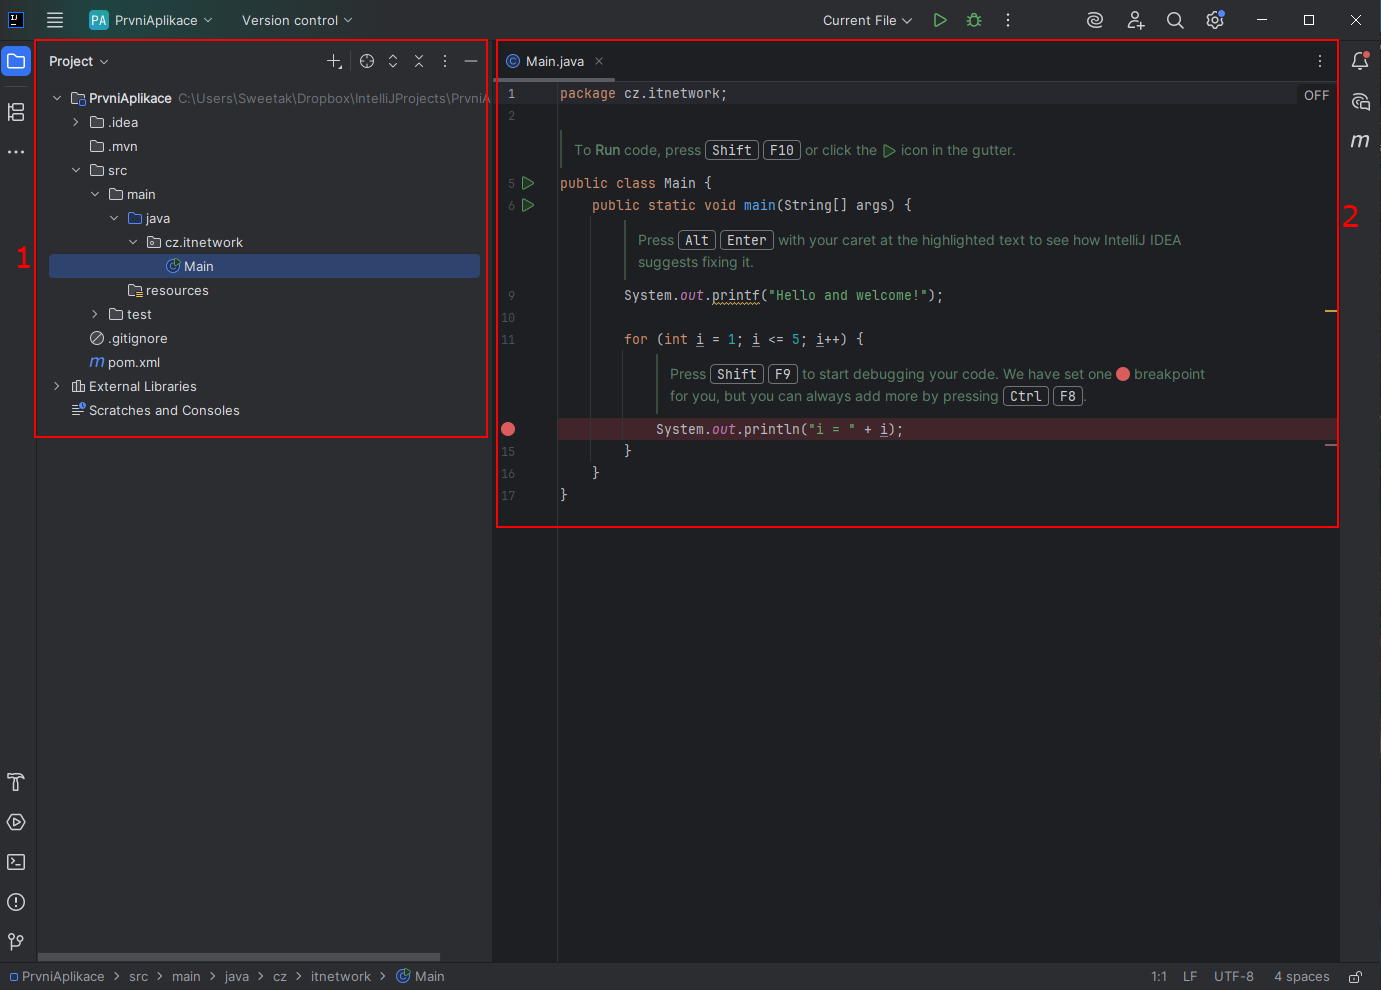This screenshot has width=1381, height=990.
Task: Toggle the Project tool window icon
Action: coord(16,61)
